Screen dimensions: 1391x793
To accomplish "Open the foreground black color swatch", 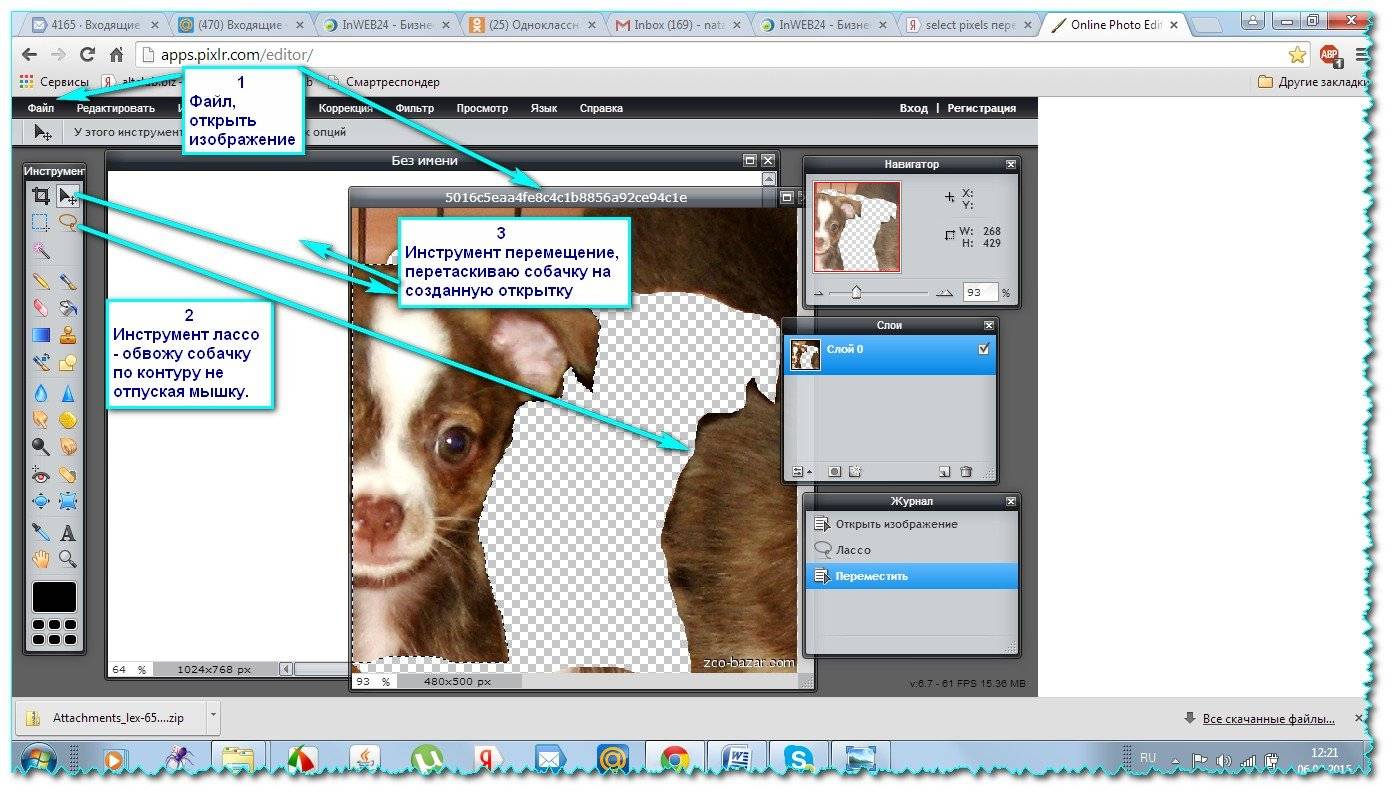I will pos(54,596).
